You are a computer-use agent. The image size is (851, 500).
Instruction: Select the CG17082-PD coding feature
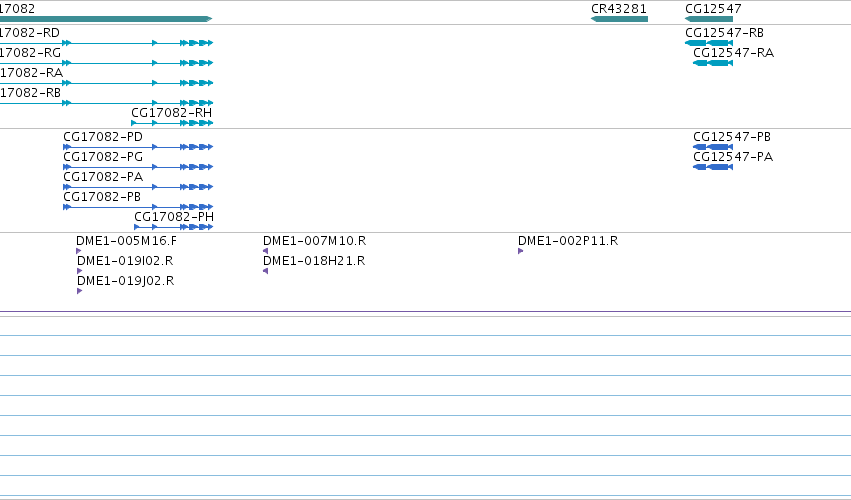click(138, 147)
